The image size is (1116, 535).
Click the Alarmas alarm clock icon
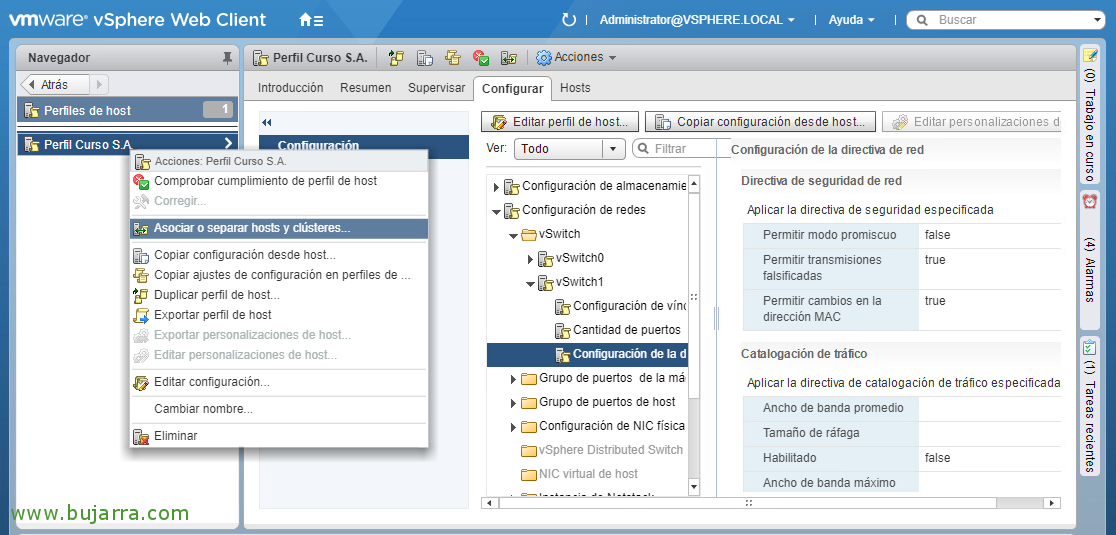1090,201
